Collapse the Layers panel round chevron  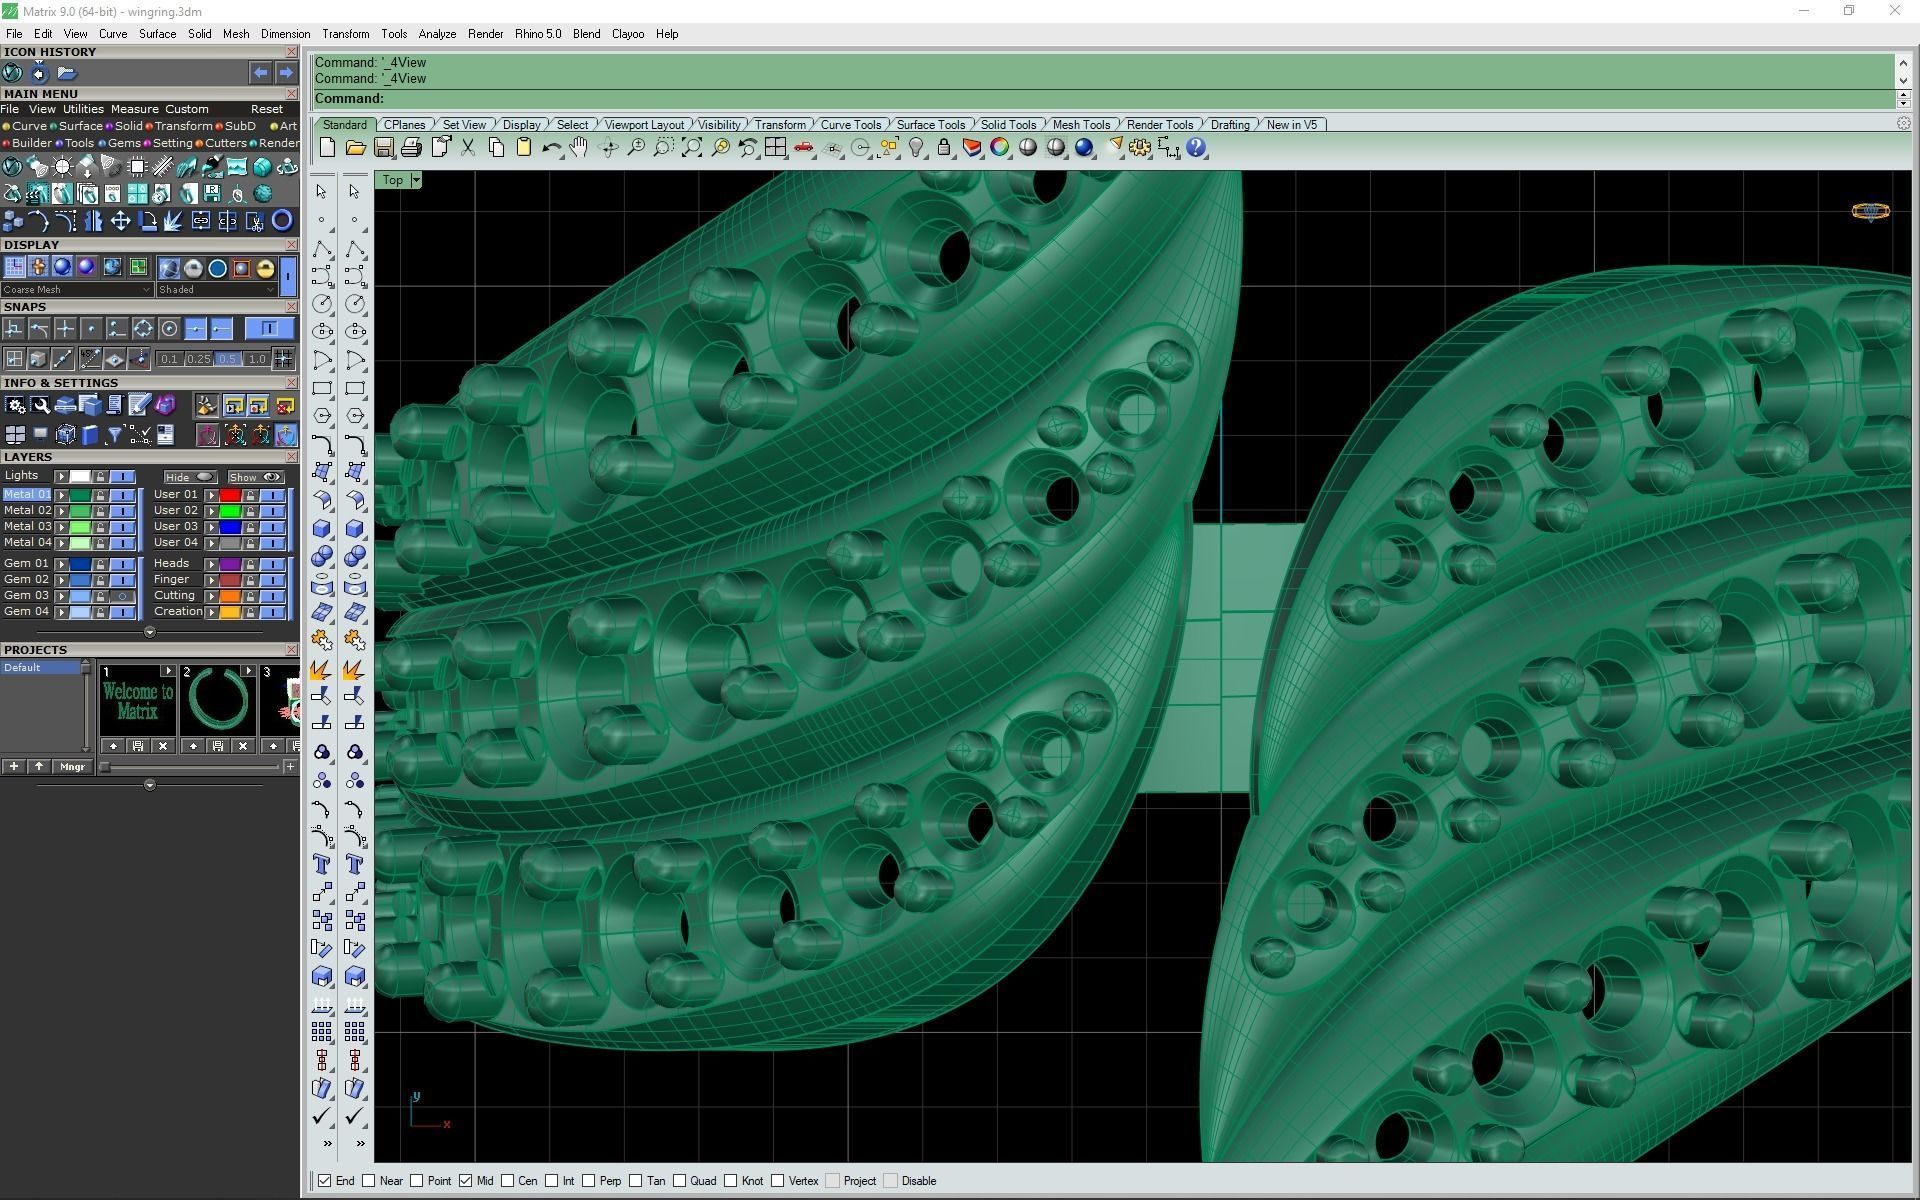[150, 632]
